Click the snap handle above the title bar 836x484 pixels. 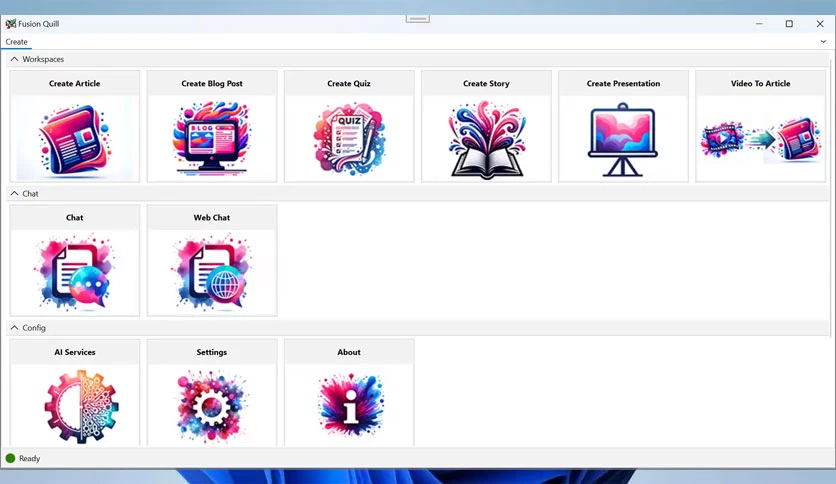(x=417, y=19)
